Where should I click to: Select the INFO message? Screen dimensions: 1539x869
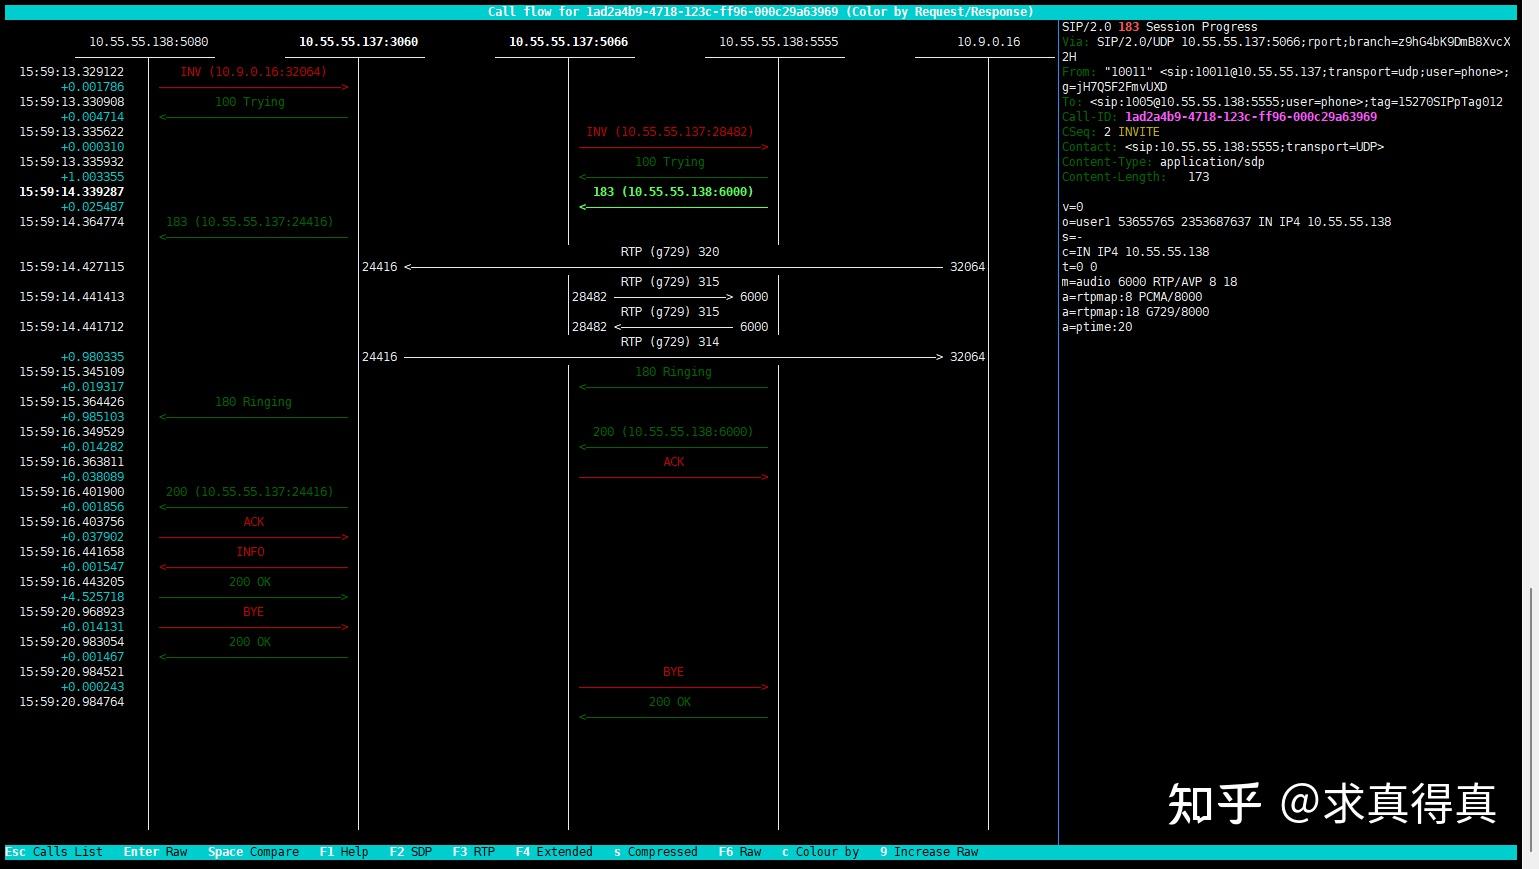tap(251, 552)
